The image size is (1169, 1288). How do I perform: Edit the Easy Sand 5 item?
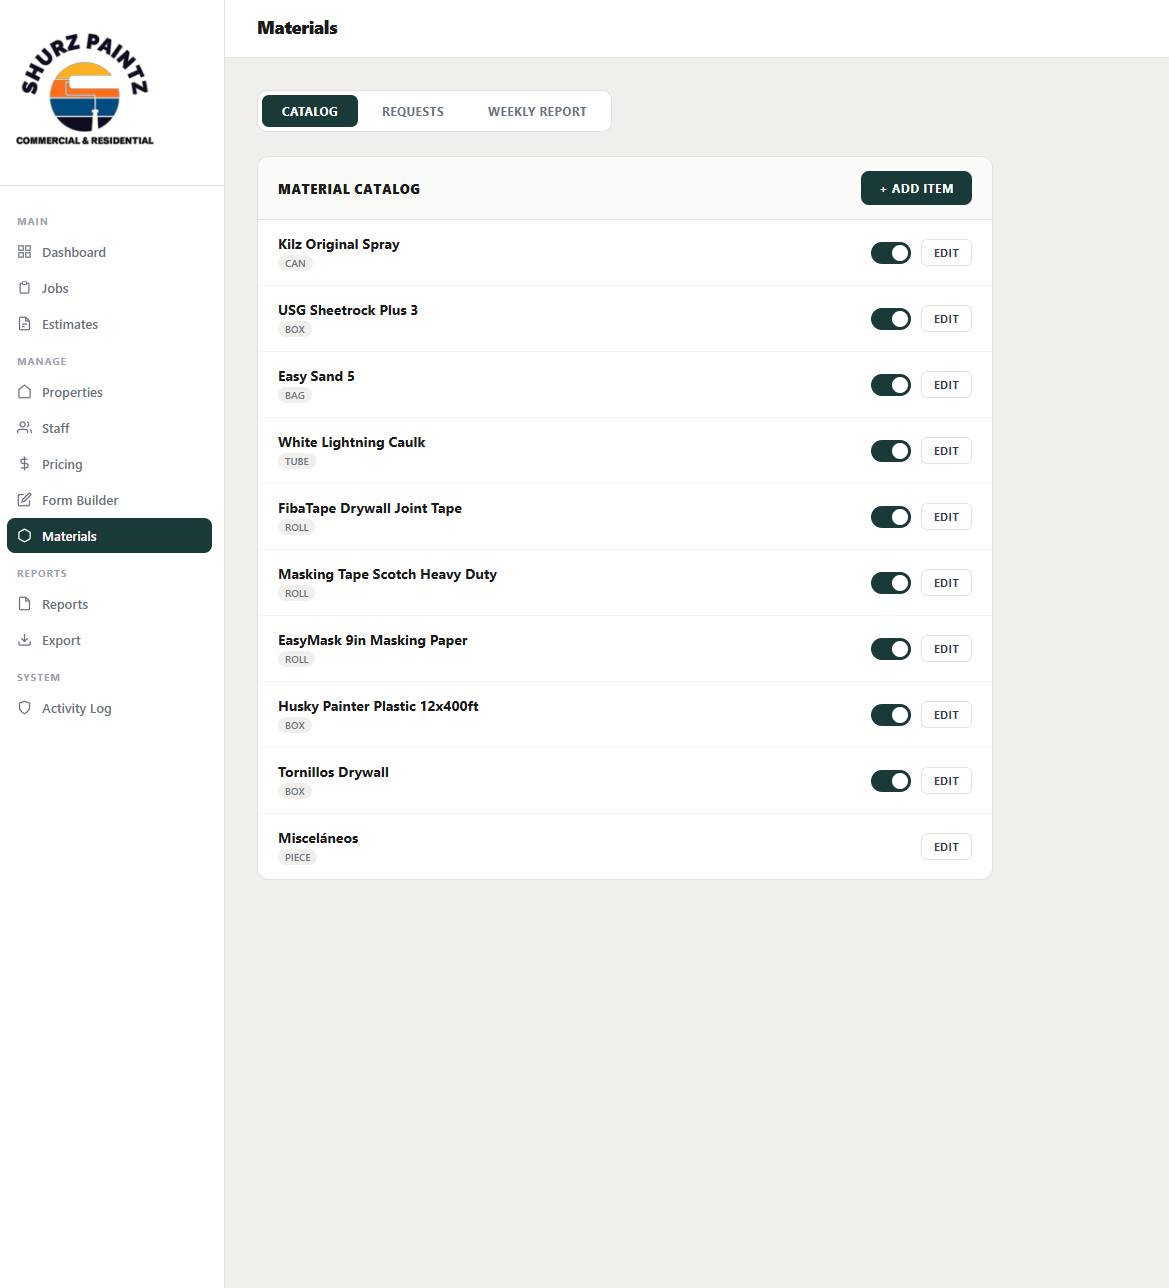click(946, 385)
